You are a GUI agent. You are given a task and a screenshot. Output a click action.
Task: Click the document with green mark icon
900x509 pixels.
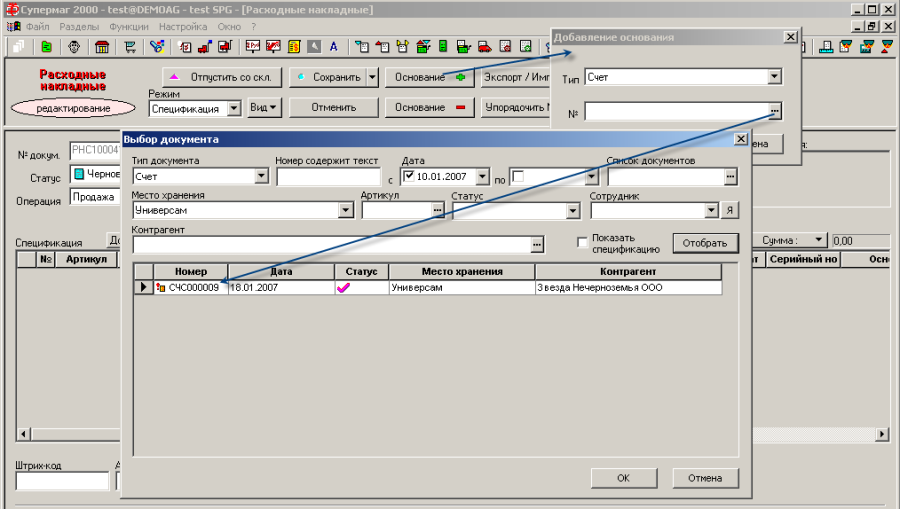click(525, 46)
